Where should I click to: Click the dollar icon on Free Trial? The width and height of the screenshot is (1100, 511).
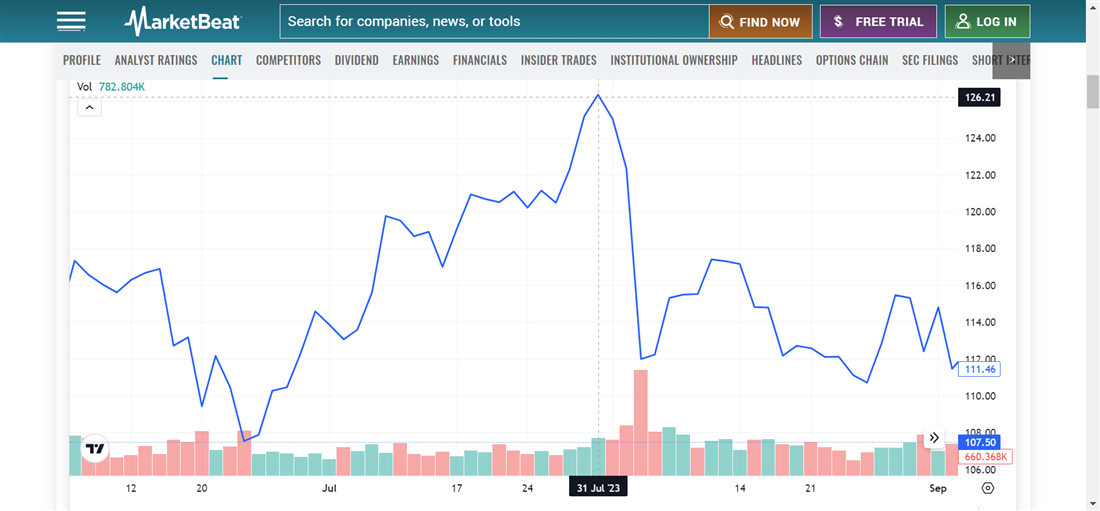pos(838,22)
